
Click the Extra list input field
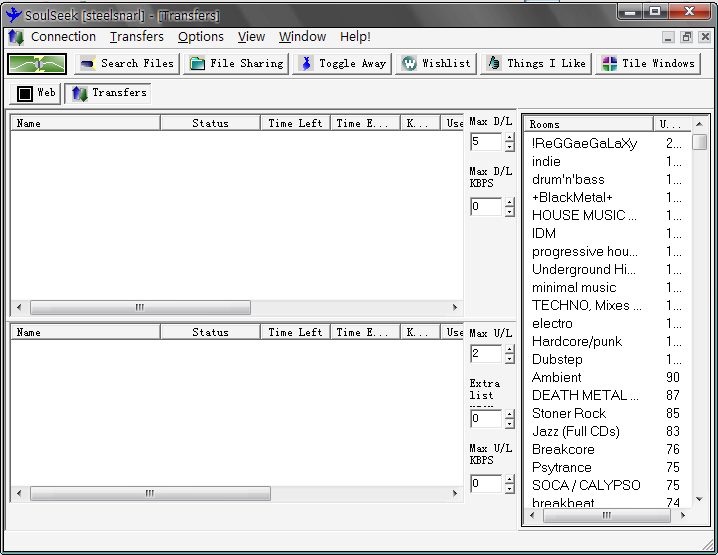[486, 419]
